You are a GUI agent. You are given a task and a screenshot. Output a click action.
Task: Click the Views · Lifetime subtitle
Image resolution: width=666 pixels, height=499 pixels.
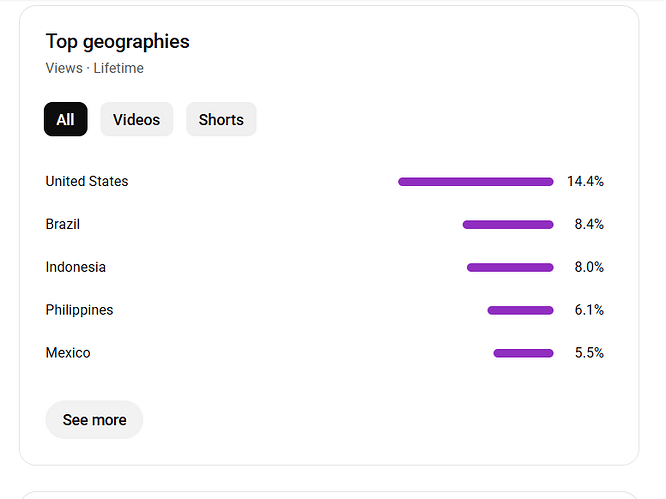point(94,68)
